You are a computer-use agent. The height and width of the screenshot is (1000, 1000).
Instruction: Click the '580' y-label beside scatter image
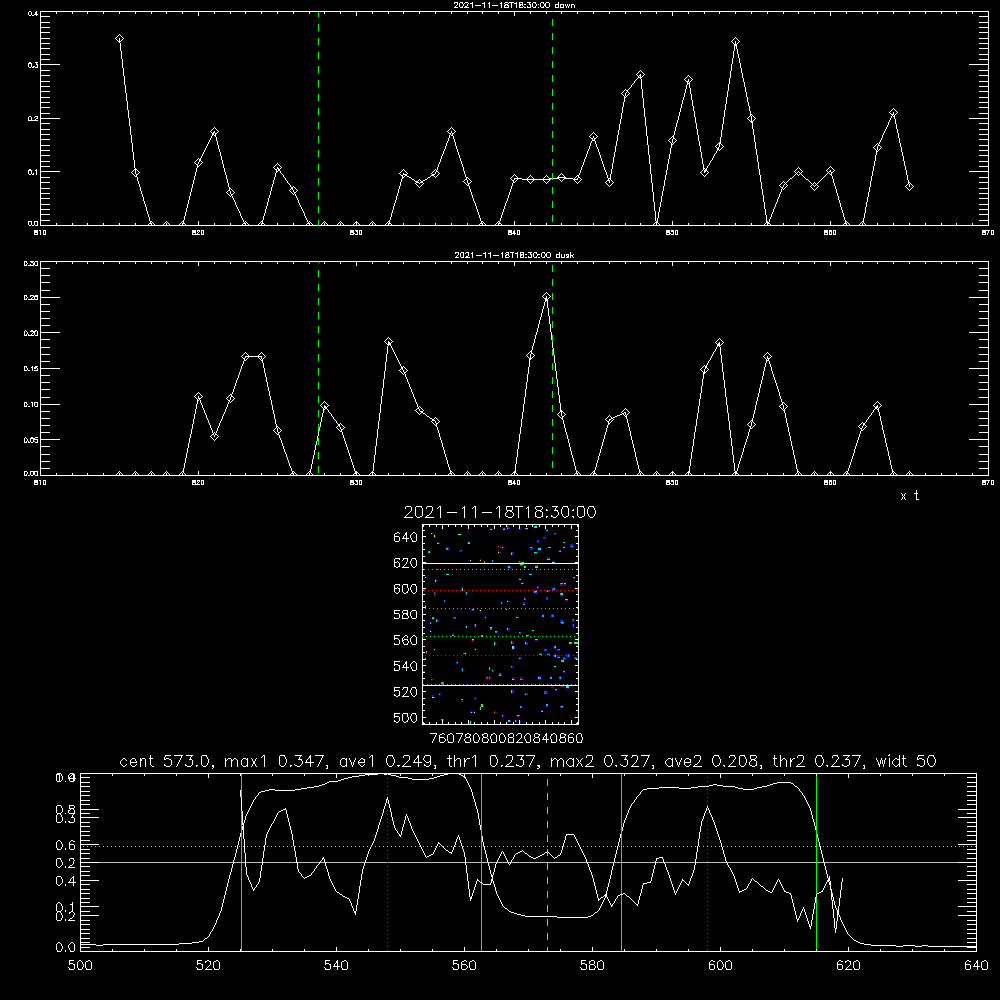tap(406, 615)
